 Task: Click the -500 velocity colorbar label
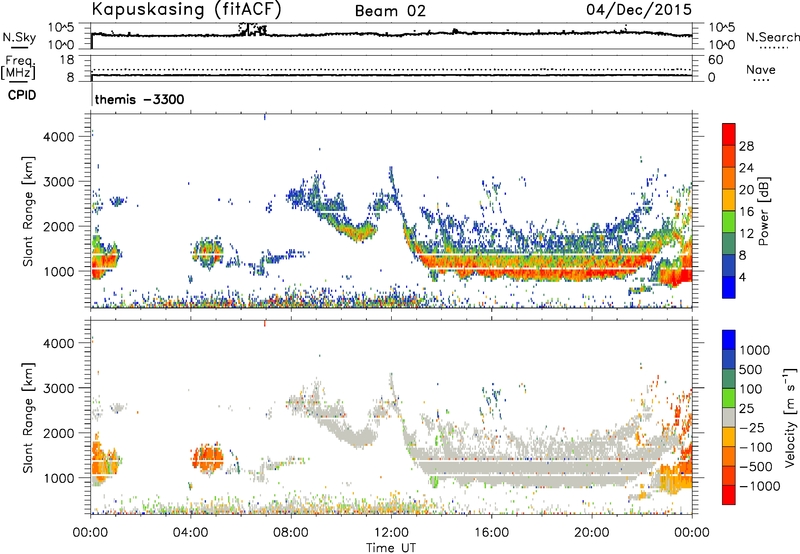click(756, 467)
